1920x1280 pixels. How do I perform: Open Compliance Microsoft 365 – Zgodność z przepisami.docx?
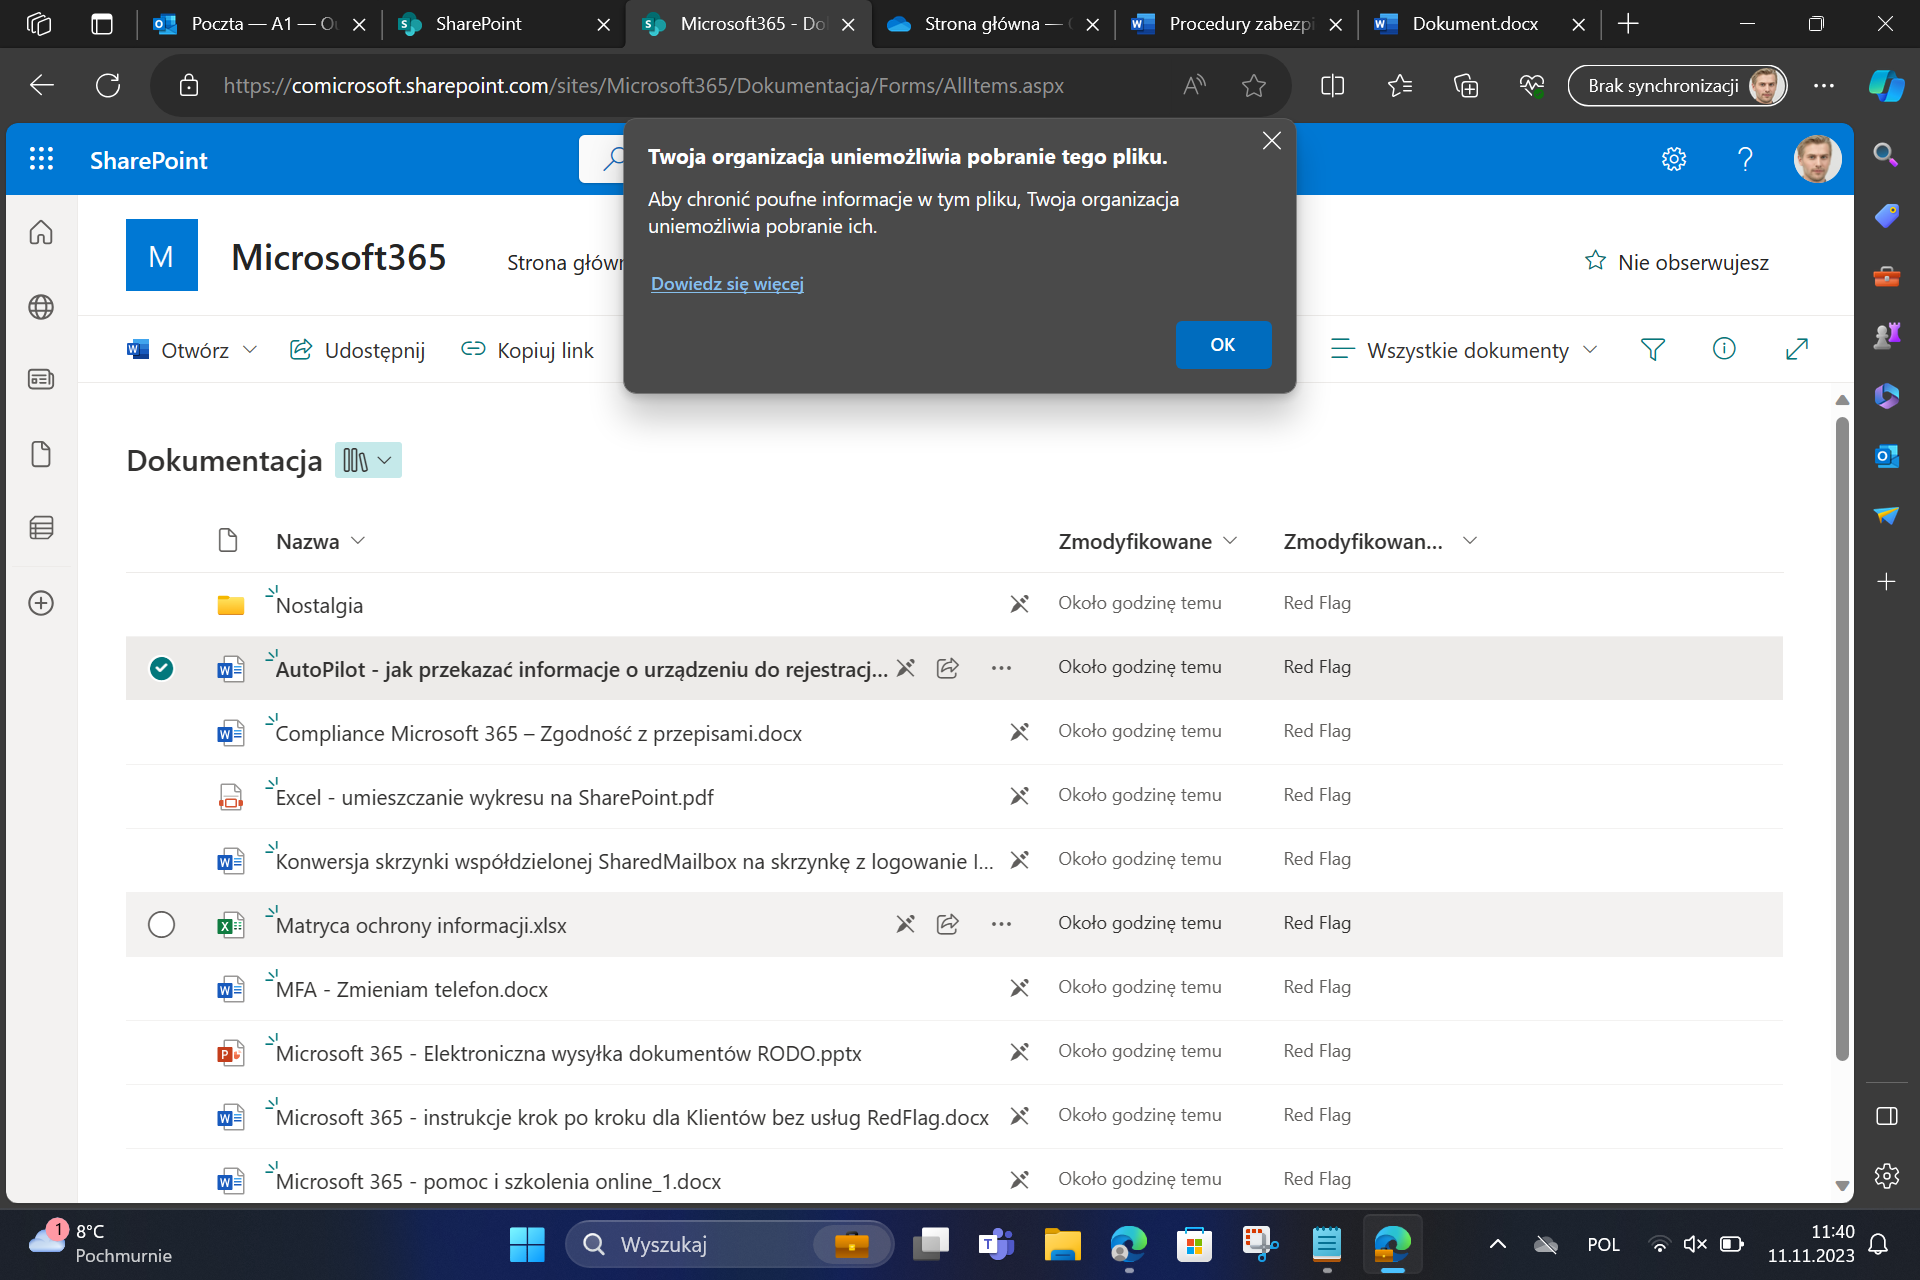[x=538, y=733]
